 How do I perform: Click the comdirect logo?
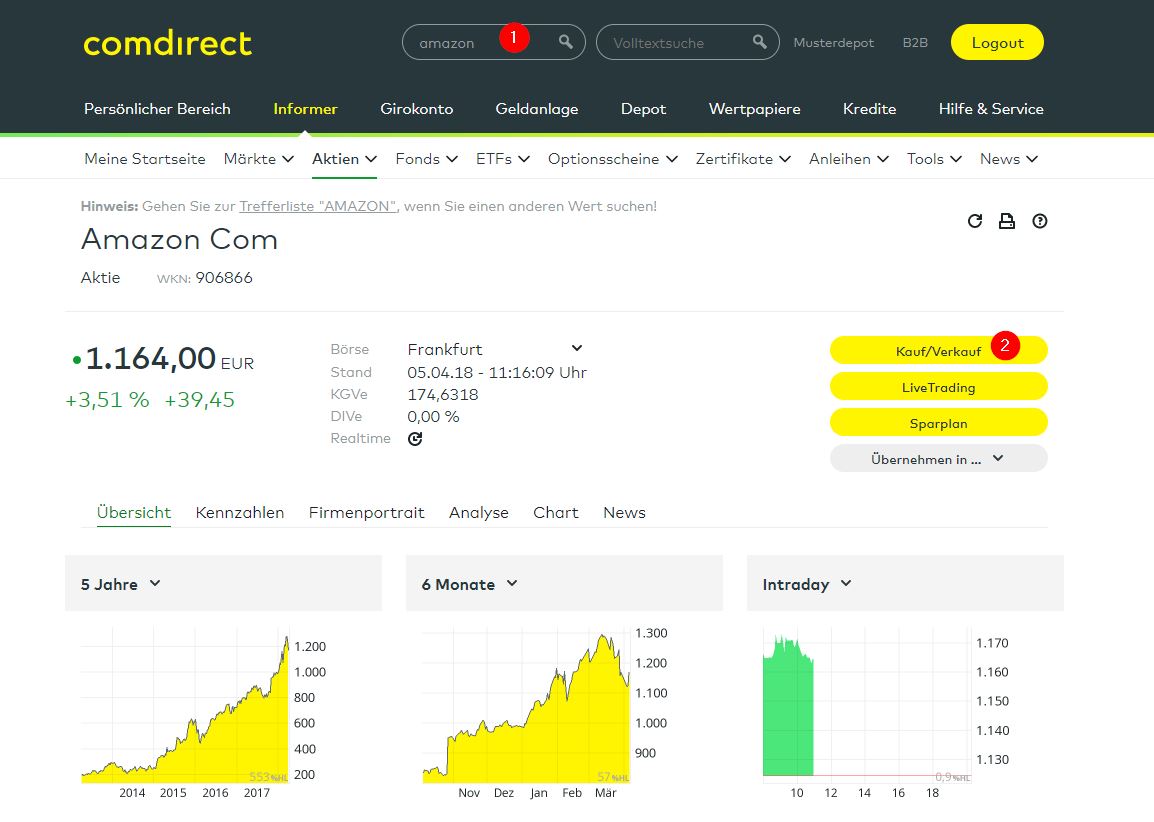point(167,43)
